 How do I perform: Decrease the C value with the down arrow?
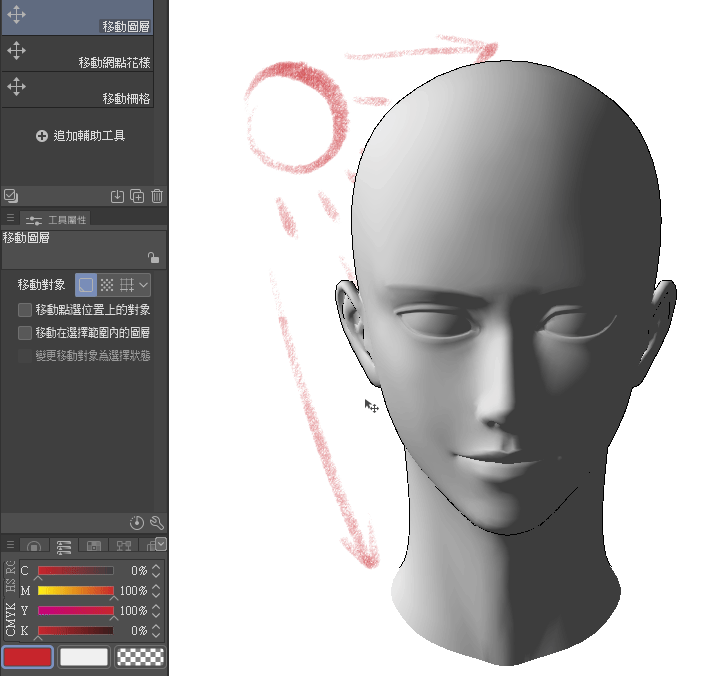click(156, 575)
